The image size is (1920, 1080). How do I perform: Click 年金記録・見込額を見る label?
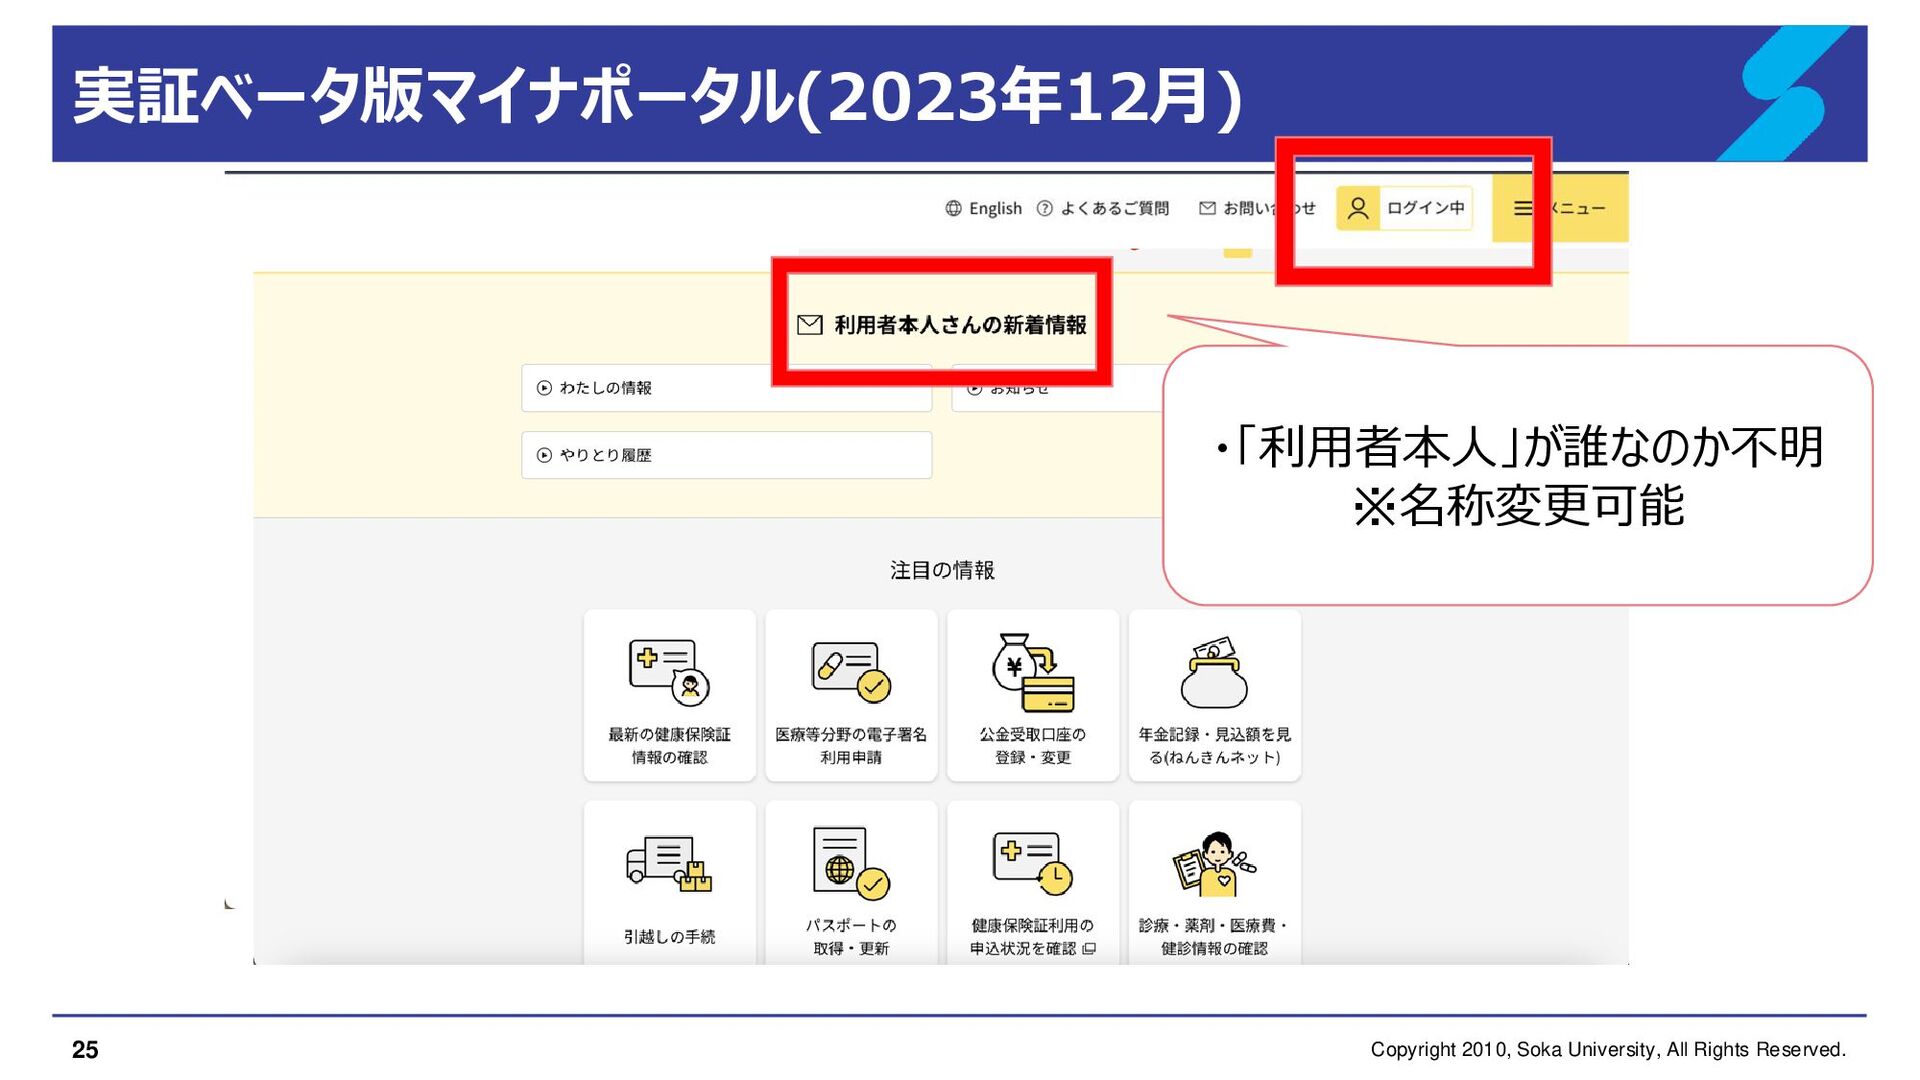[x=1214, y=746]
